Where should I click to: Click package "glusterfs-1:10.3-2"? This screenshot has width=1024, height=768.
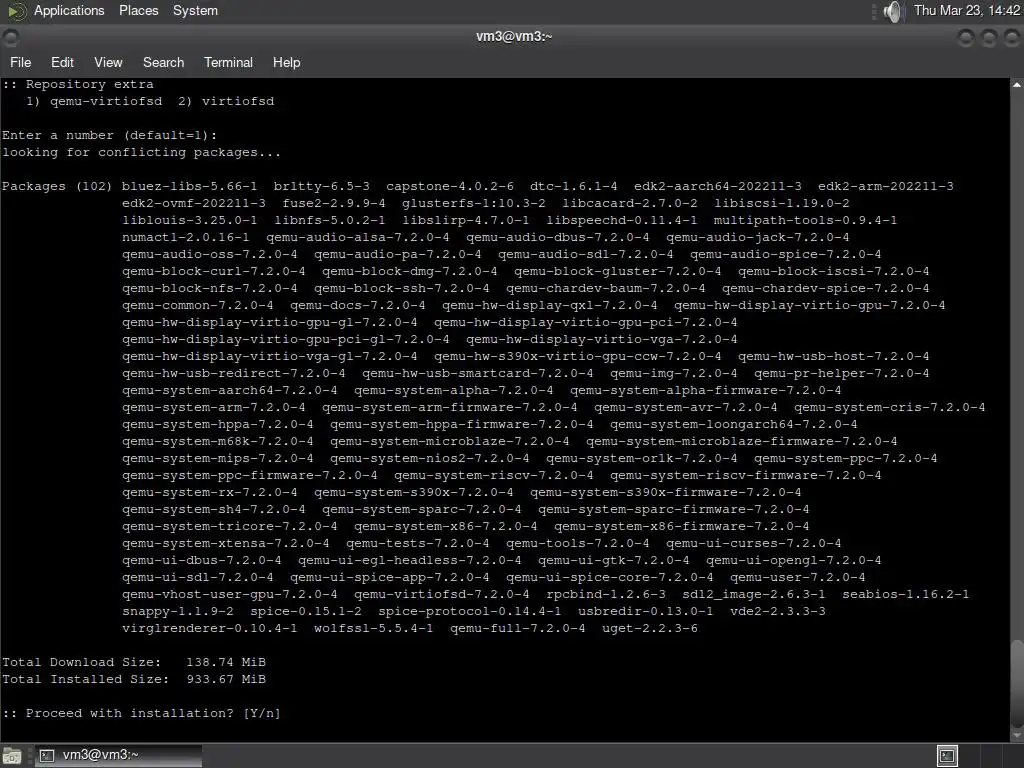pos(473,203)
